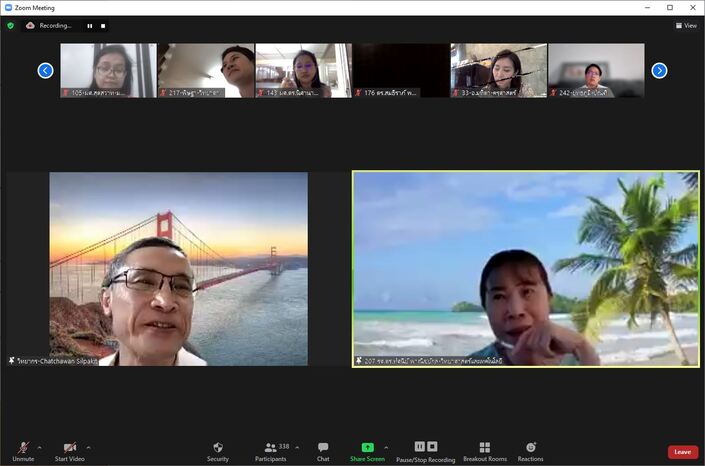Open the Security shield menu

[x=218, y=449]
